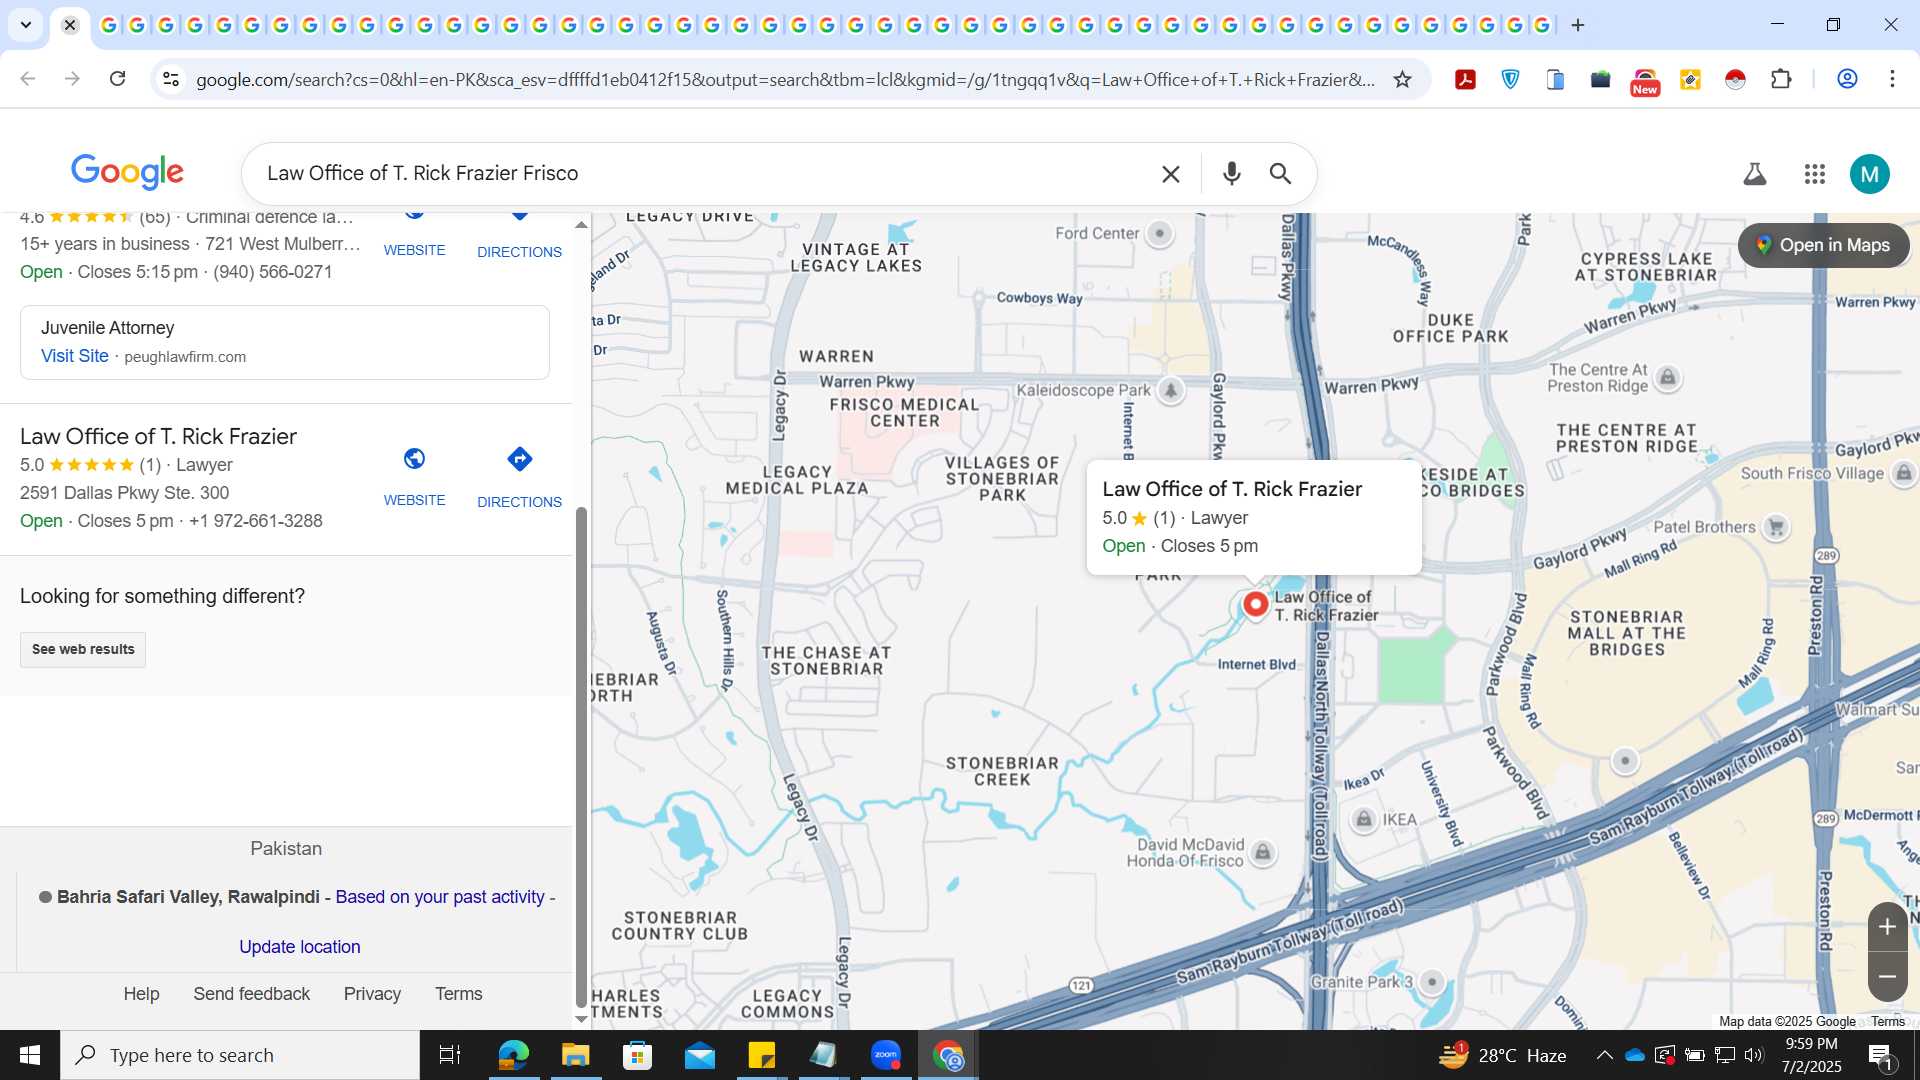The height and width of the screenshot is (1080, 1920).
Task: Open Task View on taskbar
Action: (x=450, y=1055)
